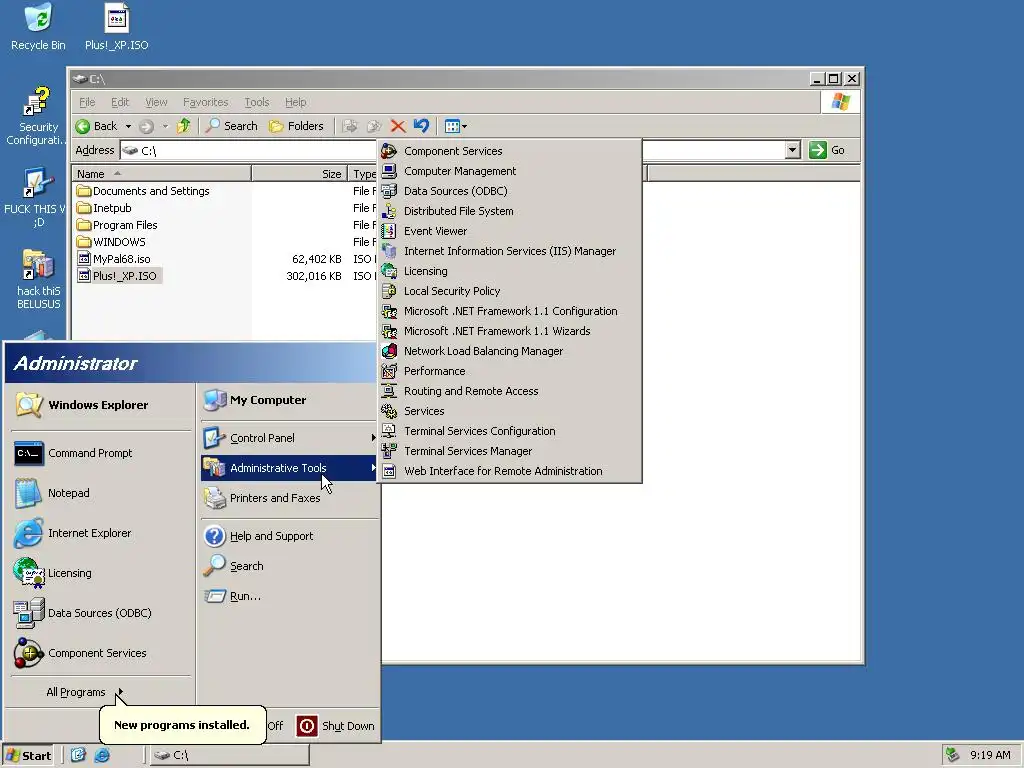Click the C:\ taskbar button
Screen dimensions: 1024x768
click(230, 755)
